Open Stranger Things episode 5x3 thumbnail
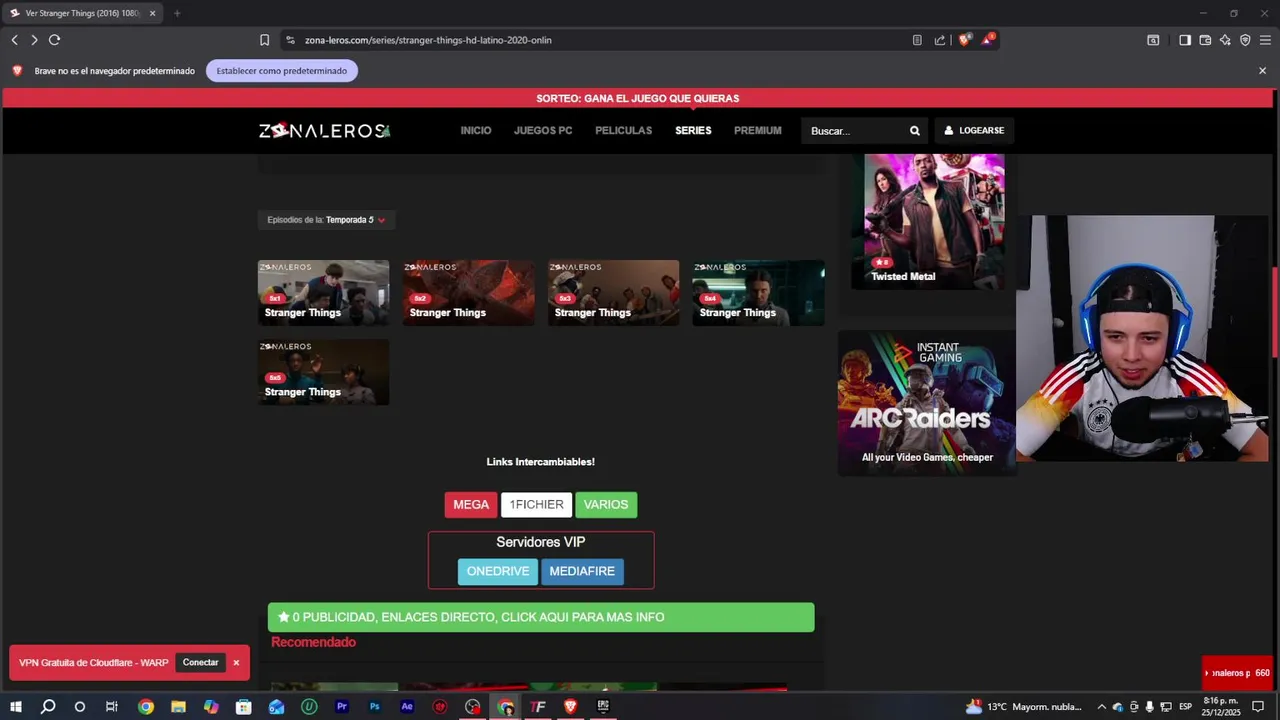 [613, 293]
